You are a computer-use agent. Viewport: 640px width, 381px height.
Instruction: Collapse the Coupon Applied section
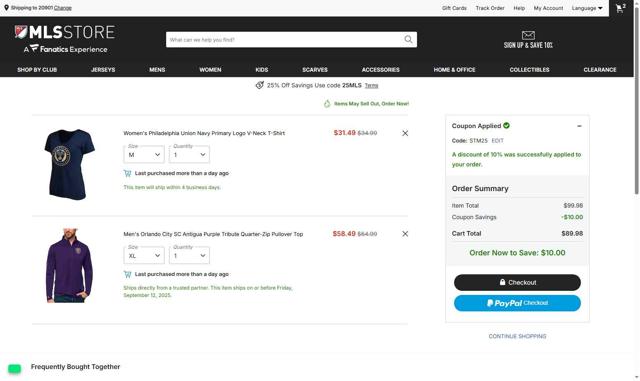tap(579, 126)
